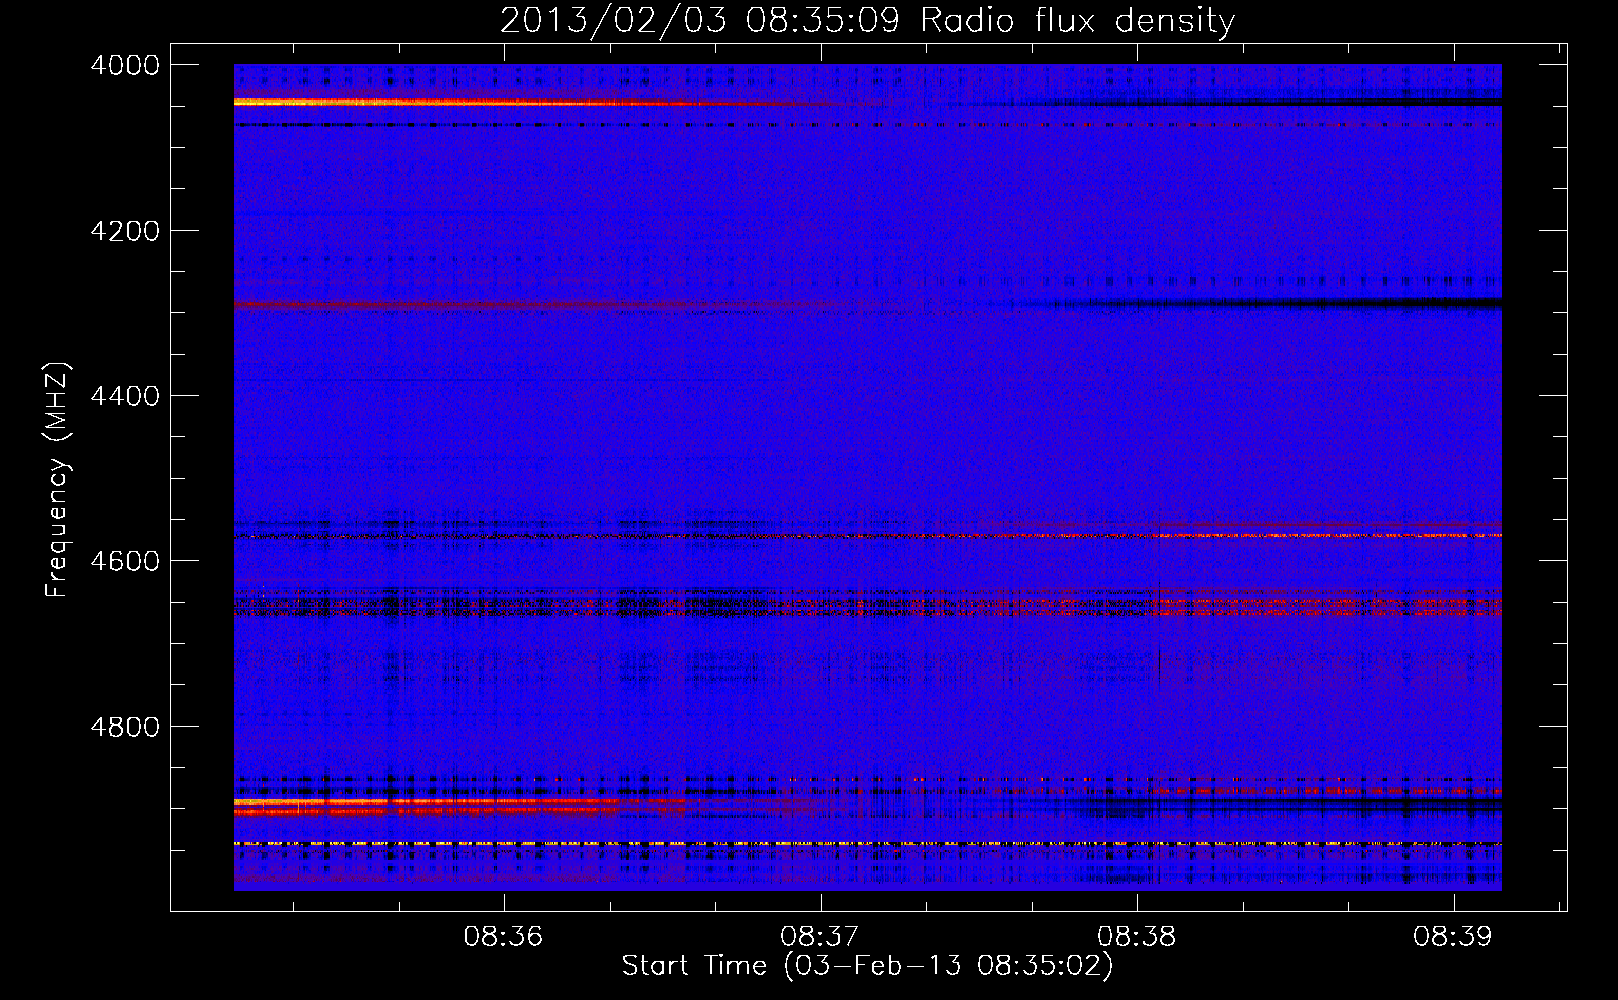The width and height of the screenshot is (1618, 1000).
Task: Click the 4000 frequency axis label
Action: pos(125,65)
